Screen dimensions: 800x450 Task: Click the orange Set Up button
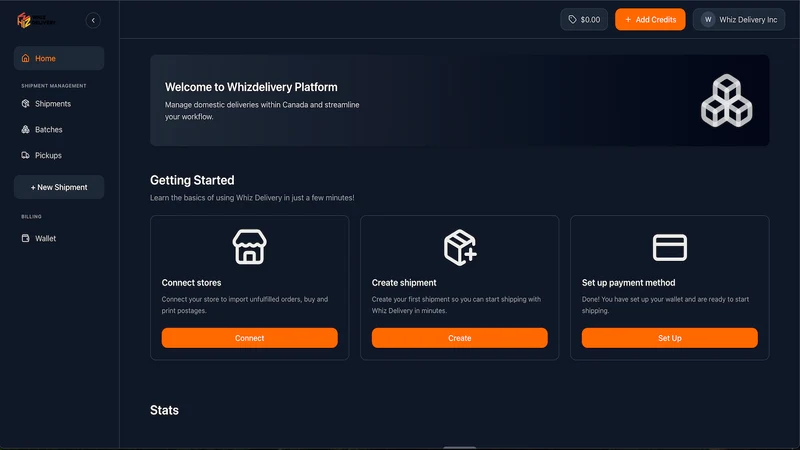click(x=670, y=338)
